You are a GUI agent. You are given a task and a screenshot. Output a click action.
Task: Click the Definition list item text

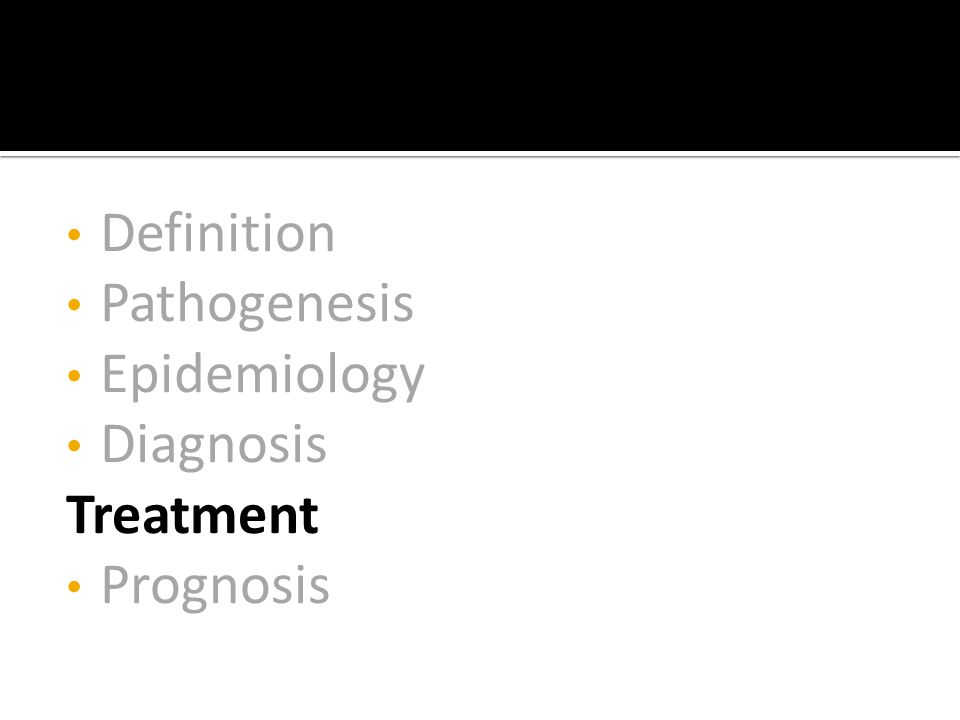(218, 233)
